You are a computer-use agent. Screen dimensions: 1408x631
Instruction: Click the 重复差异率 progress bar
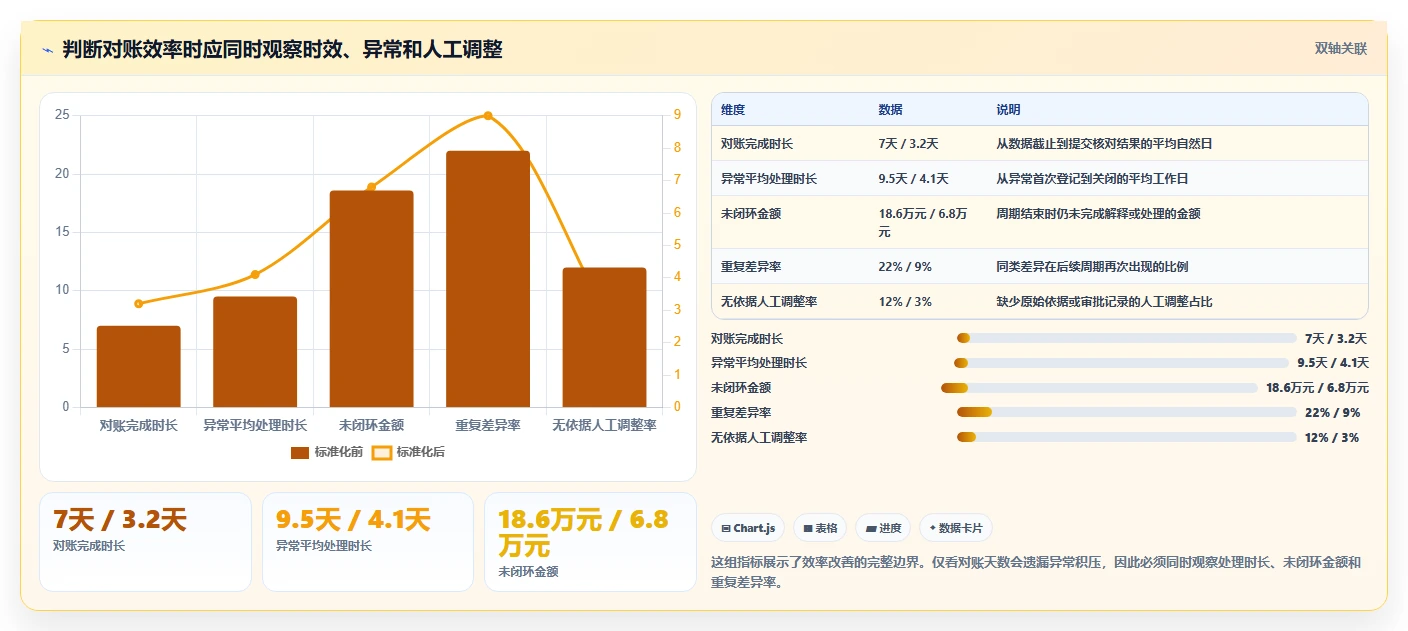[1126, 412]
